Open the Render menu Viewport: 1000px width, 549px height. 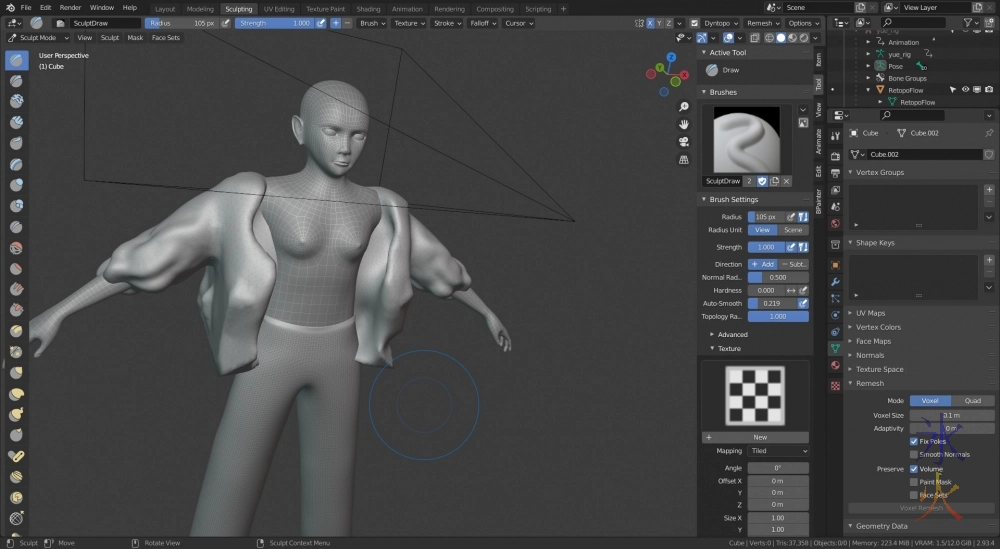coord(70,8)
